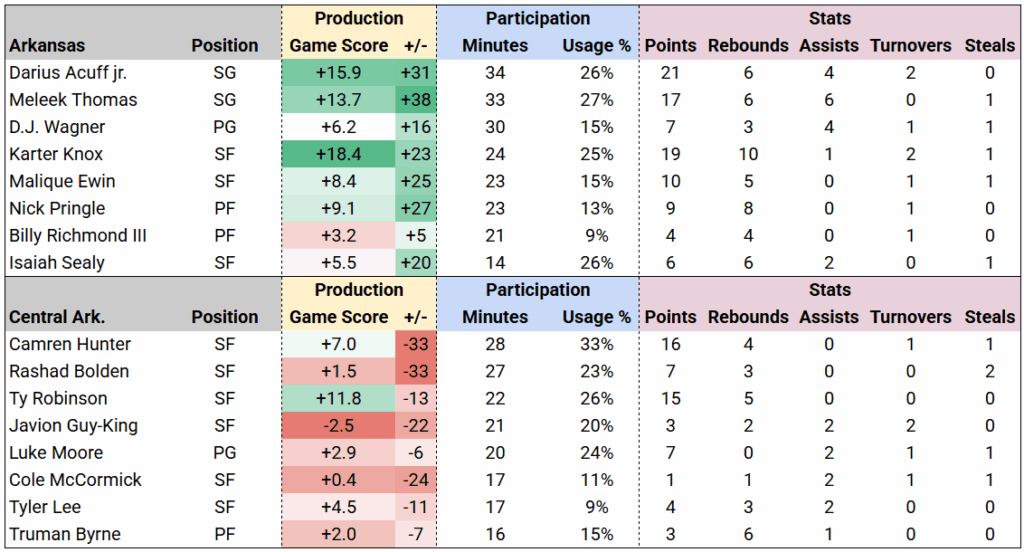Click Karter Knox's +18.4 Game Score cell

tap(339, 154)
